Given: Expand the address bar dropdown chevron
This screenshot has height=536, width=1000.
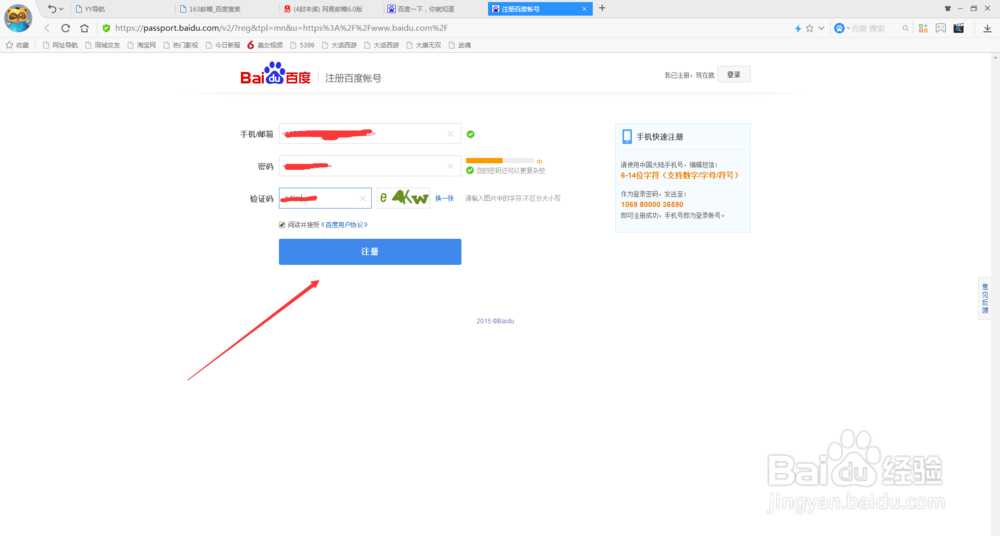Looking at the screenshot, I should (821, 28).
